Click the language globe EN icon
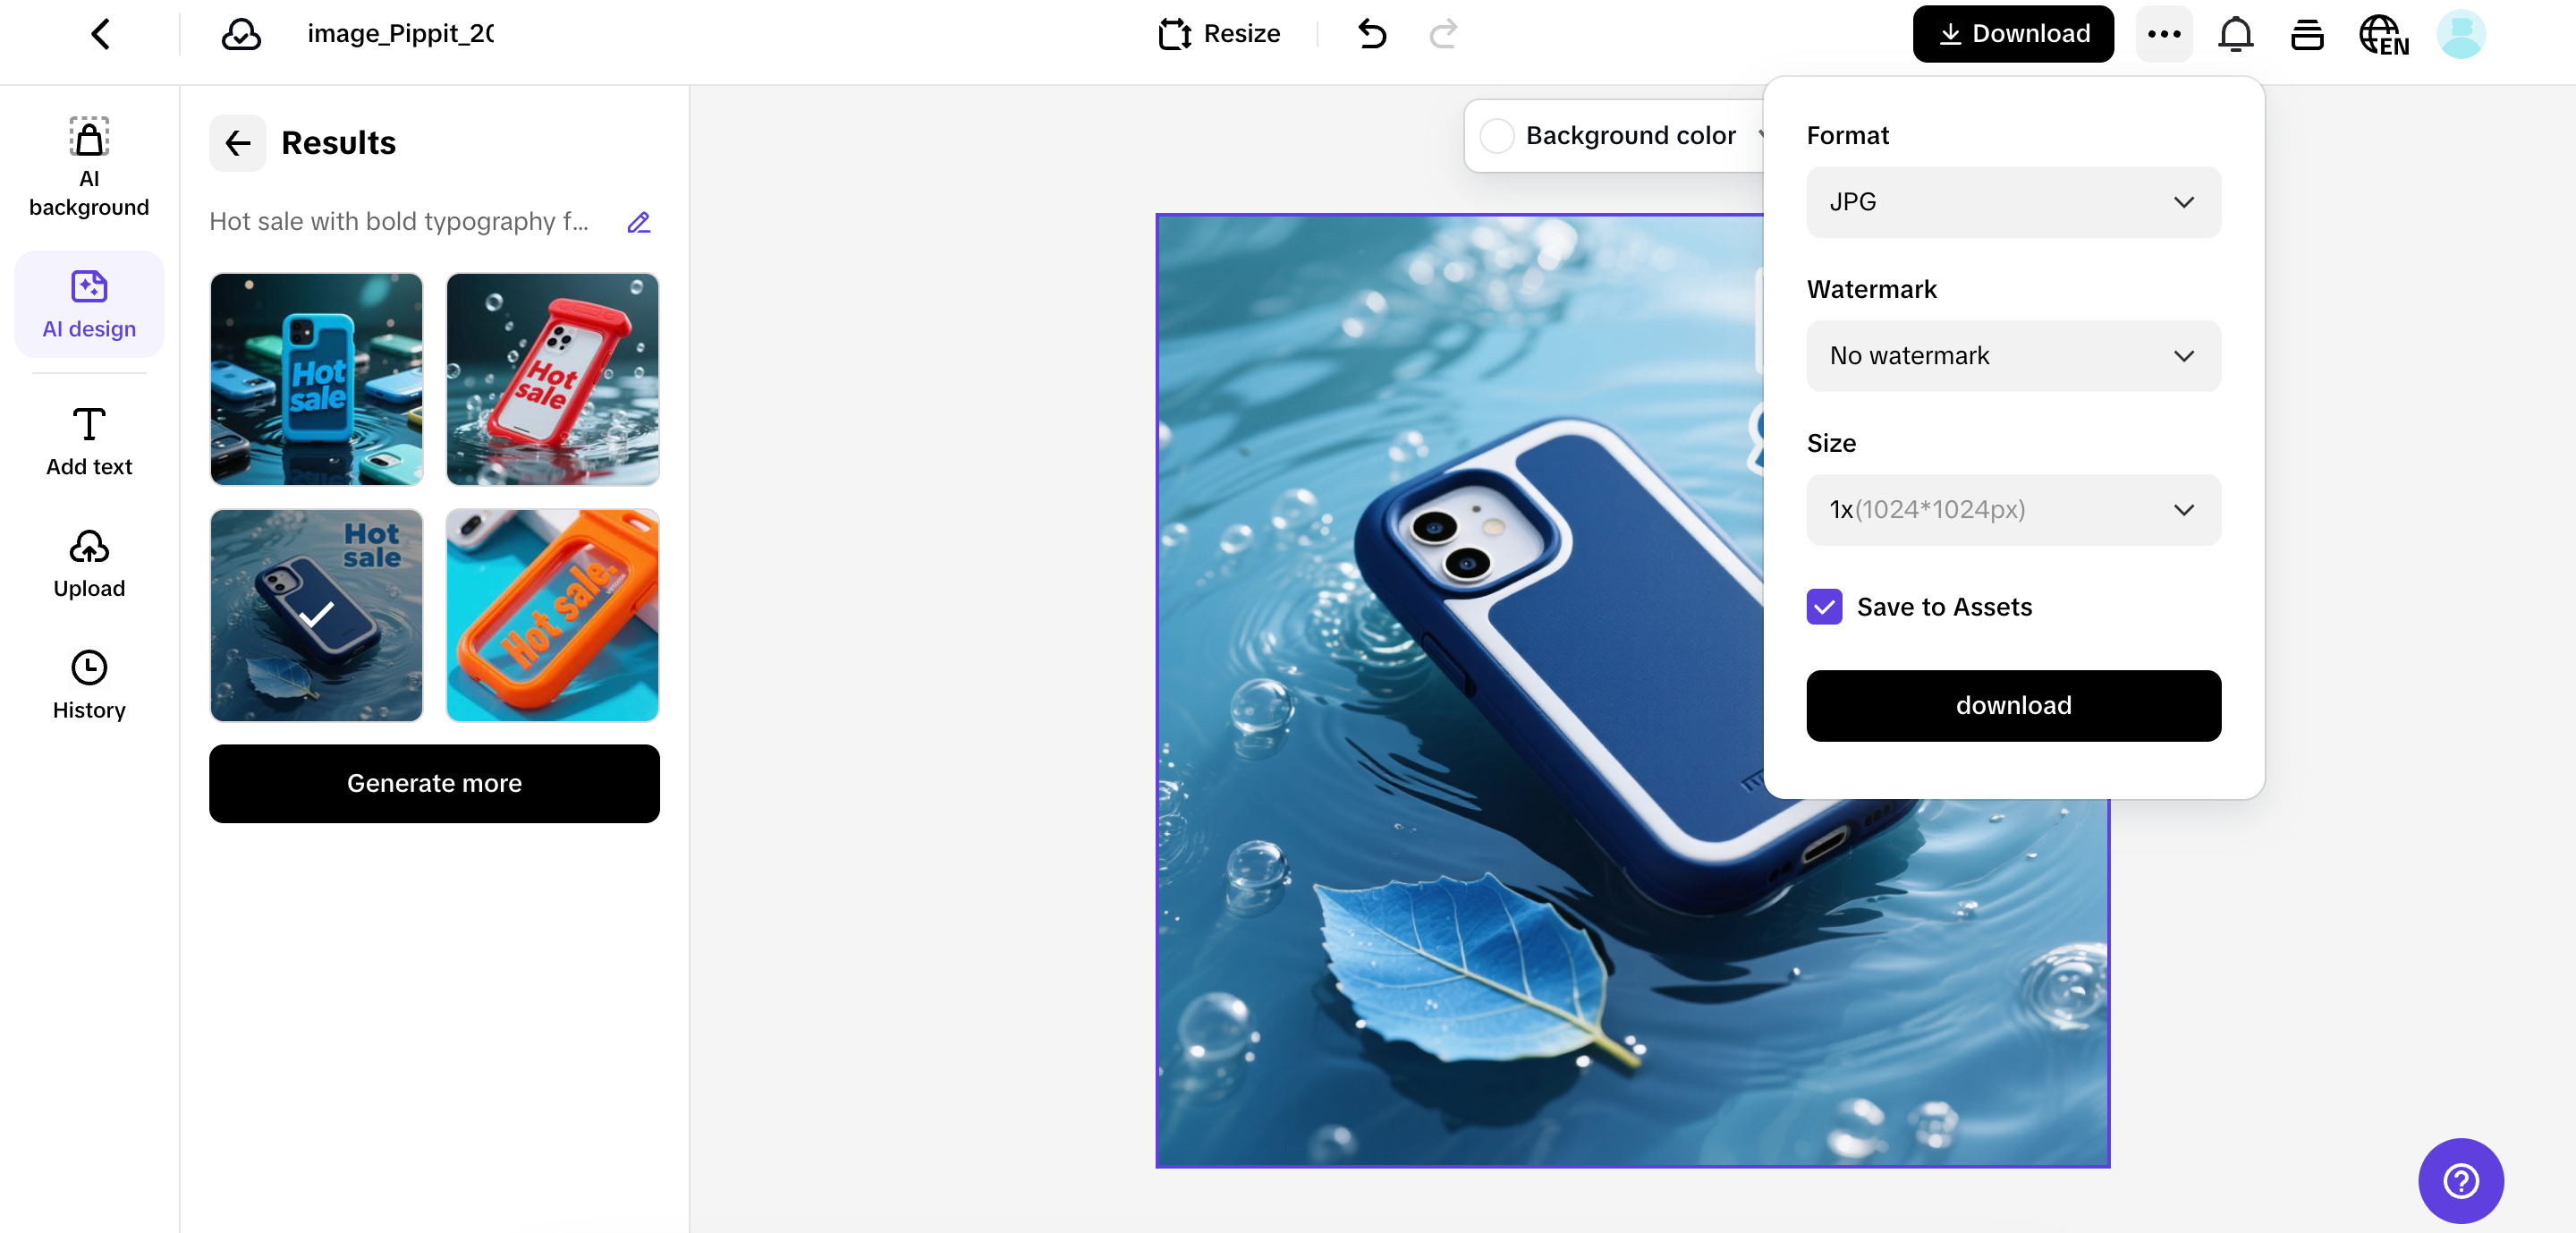This screenshot has height=1233, width=2576. click(x=2383, y=34)
